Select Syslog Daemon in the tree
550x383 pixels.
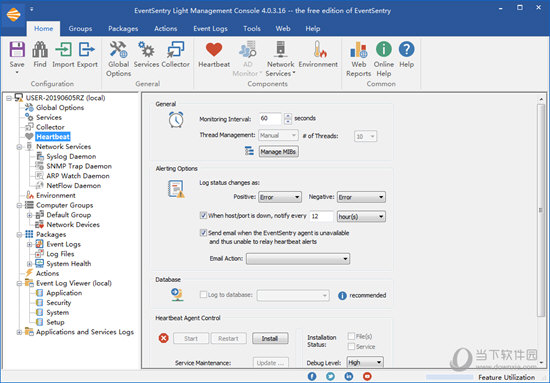71,156
